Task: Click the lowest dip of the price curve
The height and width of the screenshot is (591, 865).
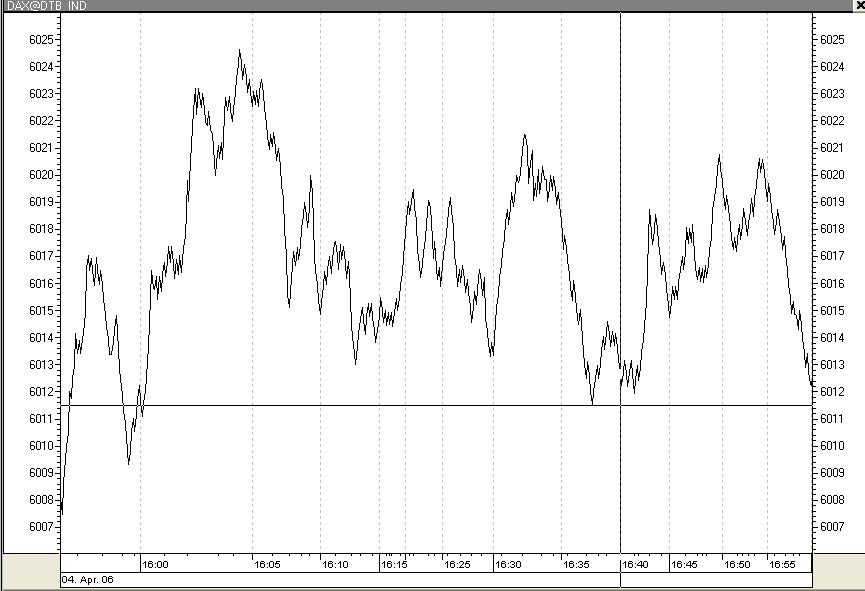Action: point(64,513)
